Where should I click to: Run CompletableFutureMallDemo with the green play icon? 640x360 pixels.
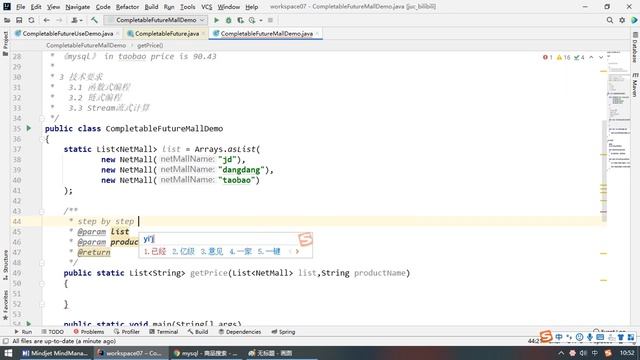tap(216, 20)
